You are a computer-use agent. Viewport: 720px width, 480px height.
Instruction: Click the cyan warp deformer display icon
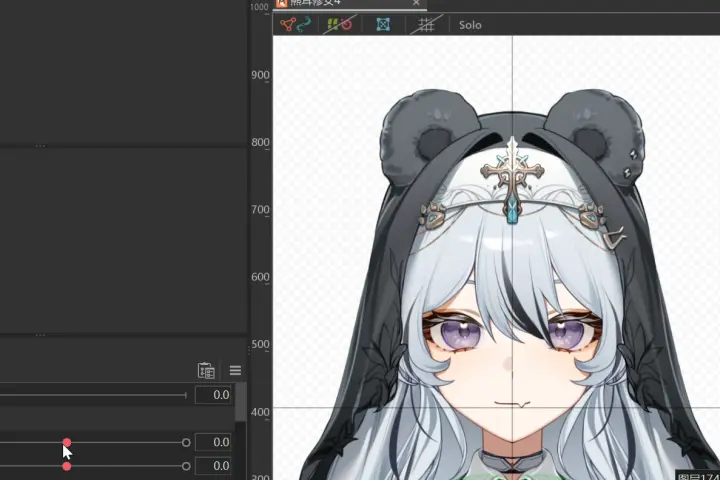pyautogui.click(x=383, y=24)
